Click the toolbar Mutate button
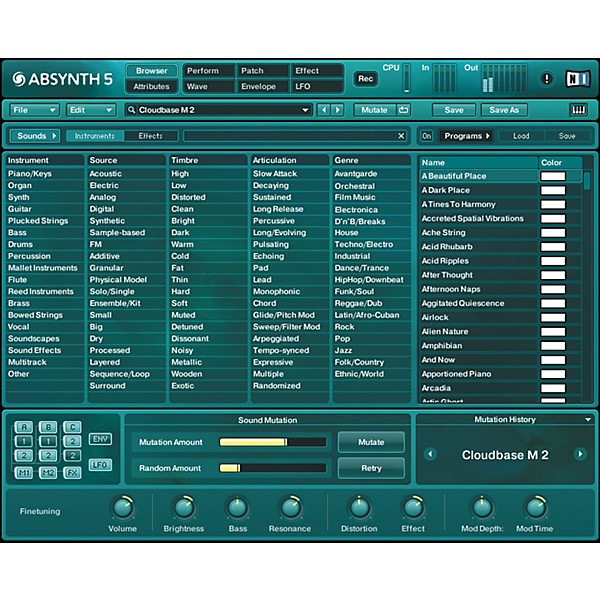 pyautogui.click(x=374, y=110)
